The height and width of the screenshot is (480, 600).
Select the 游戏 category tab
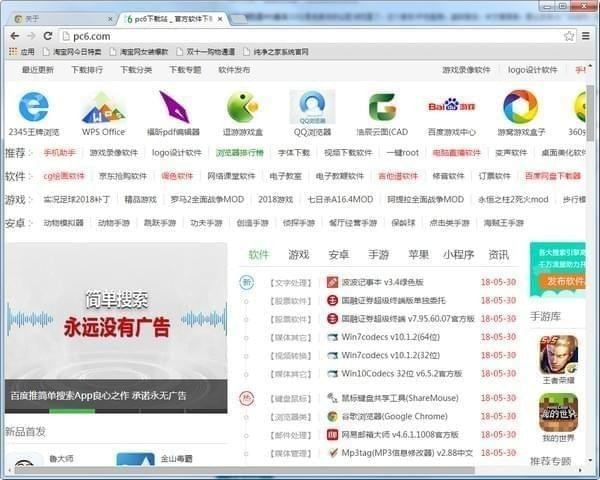coord(299,255)
